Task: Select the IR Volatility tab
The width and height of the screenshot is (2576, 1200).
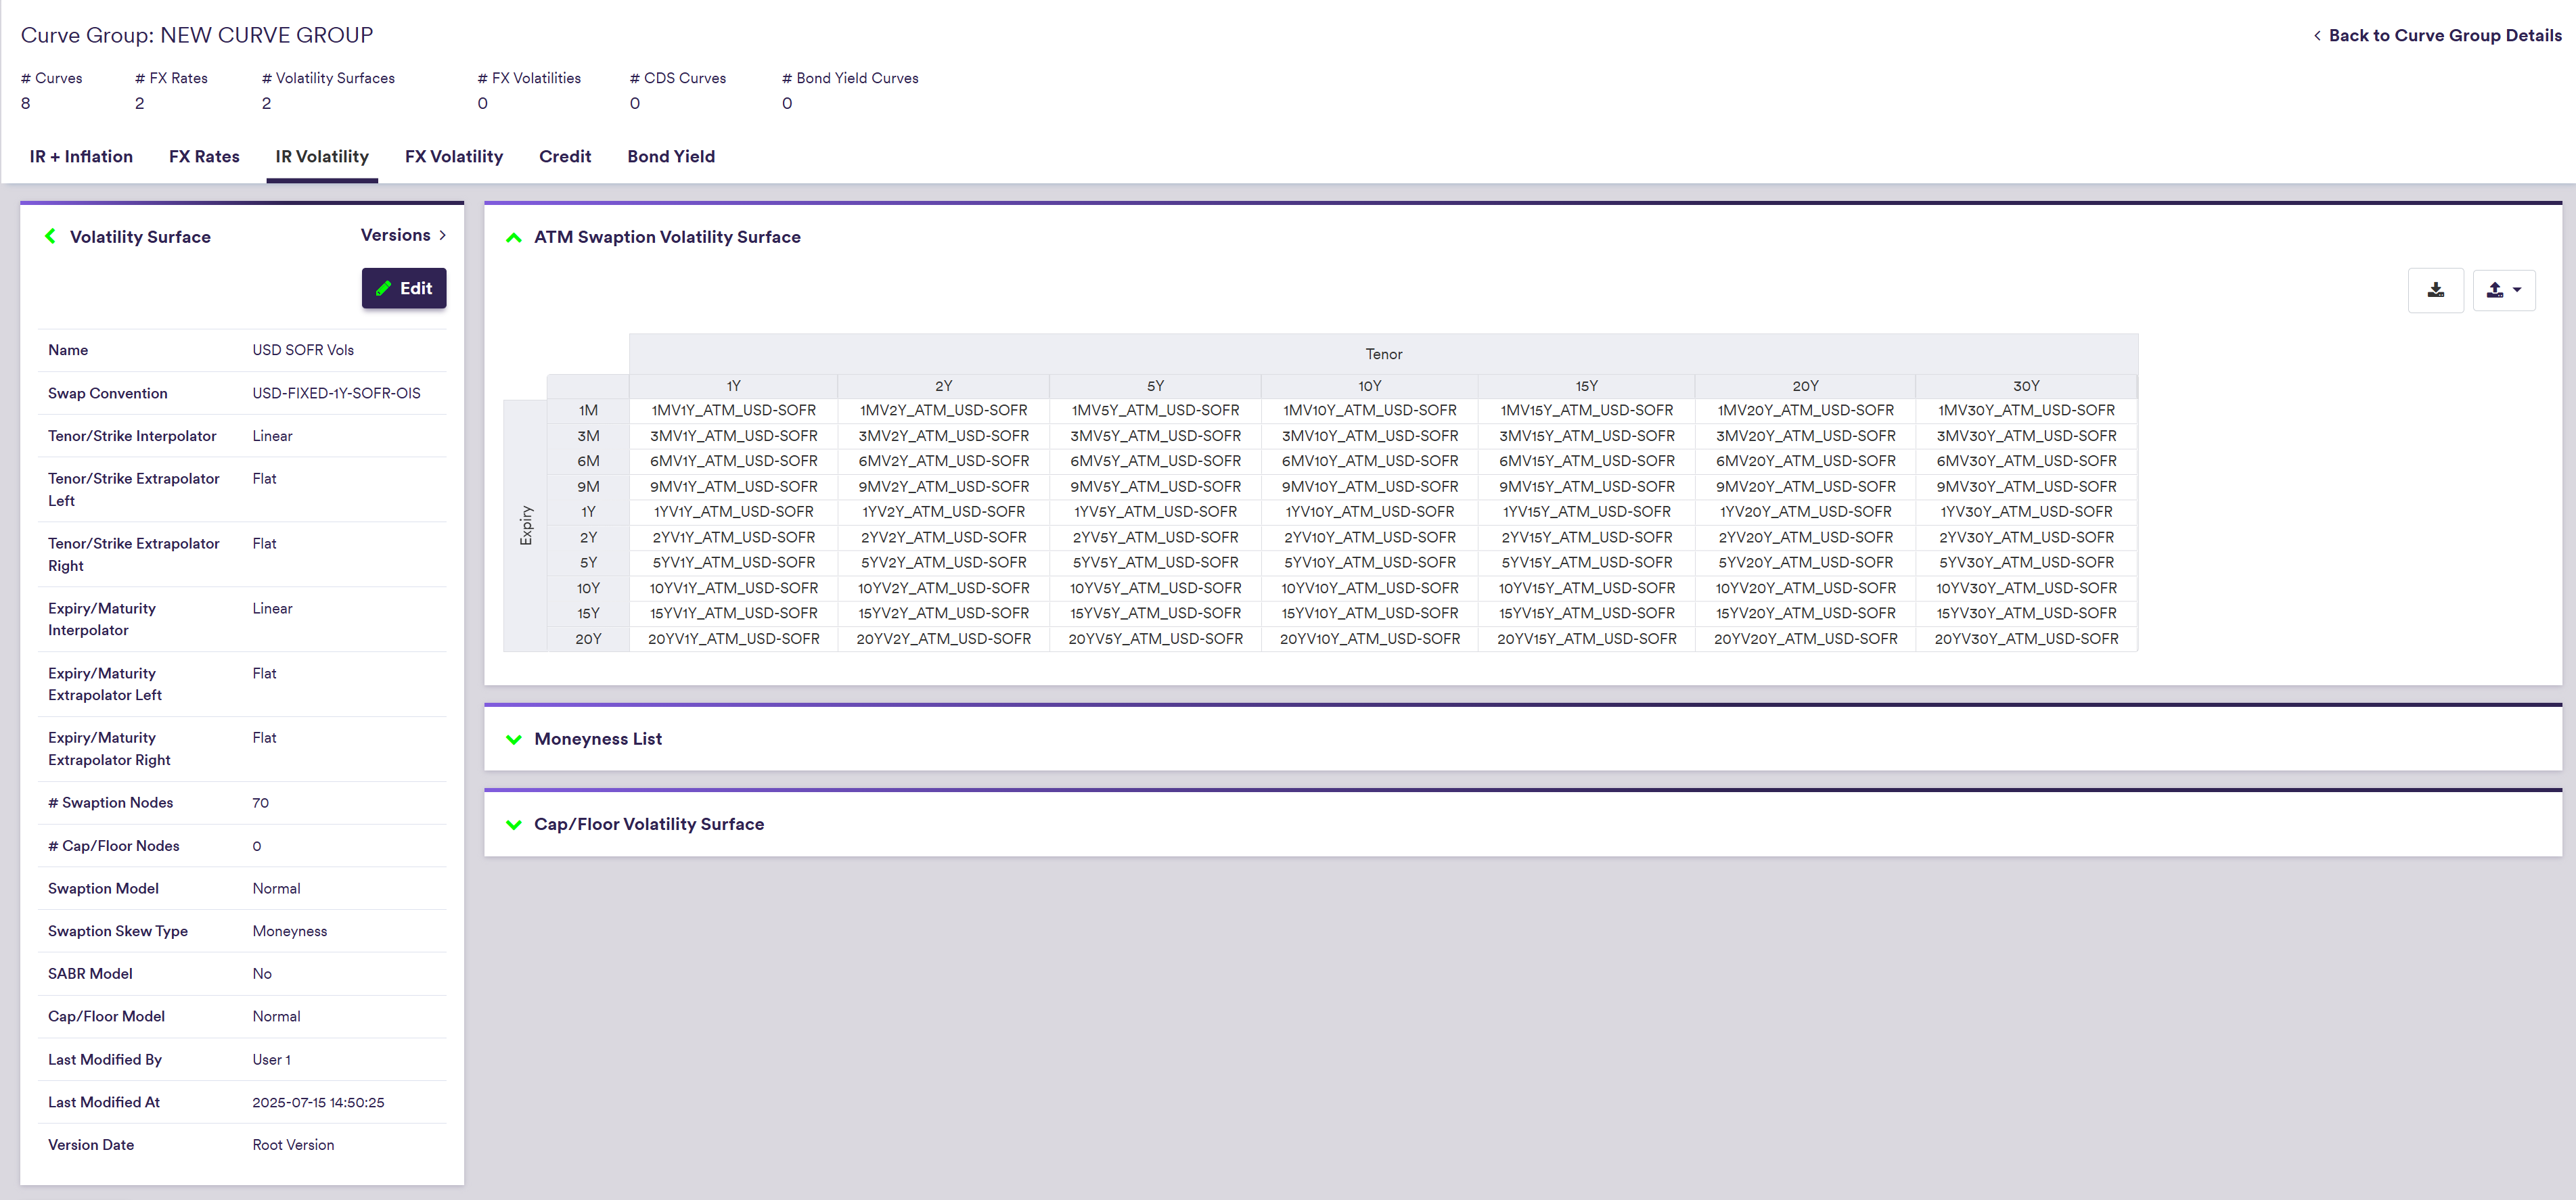Action: (322, 156)
